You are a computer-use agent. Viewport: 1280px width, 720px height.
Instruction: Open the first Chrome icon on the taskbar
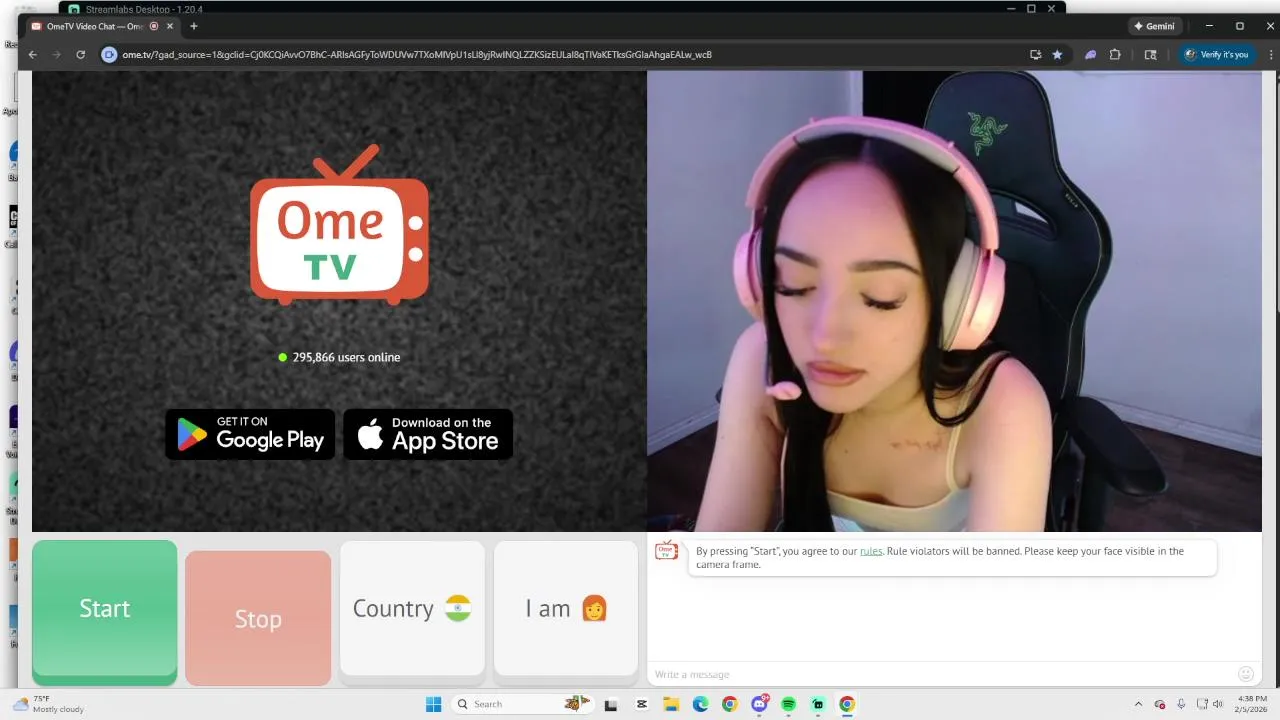pyautogui.click(x=730, y=704)
